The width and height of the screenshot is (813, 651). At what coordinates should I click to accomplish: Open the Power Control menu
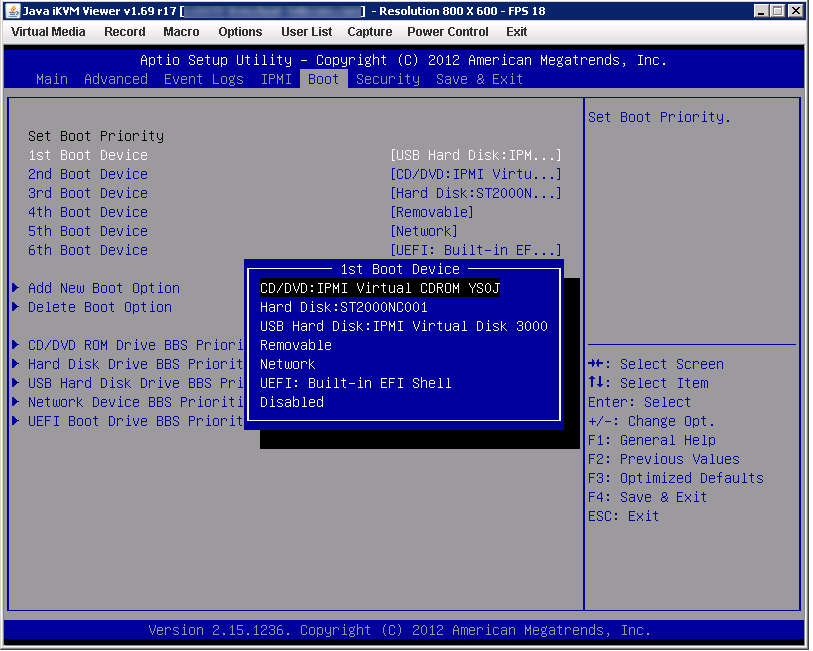tap(447, 32)
